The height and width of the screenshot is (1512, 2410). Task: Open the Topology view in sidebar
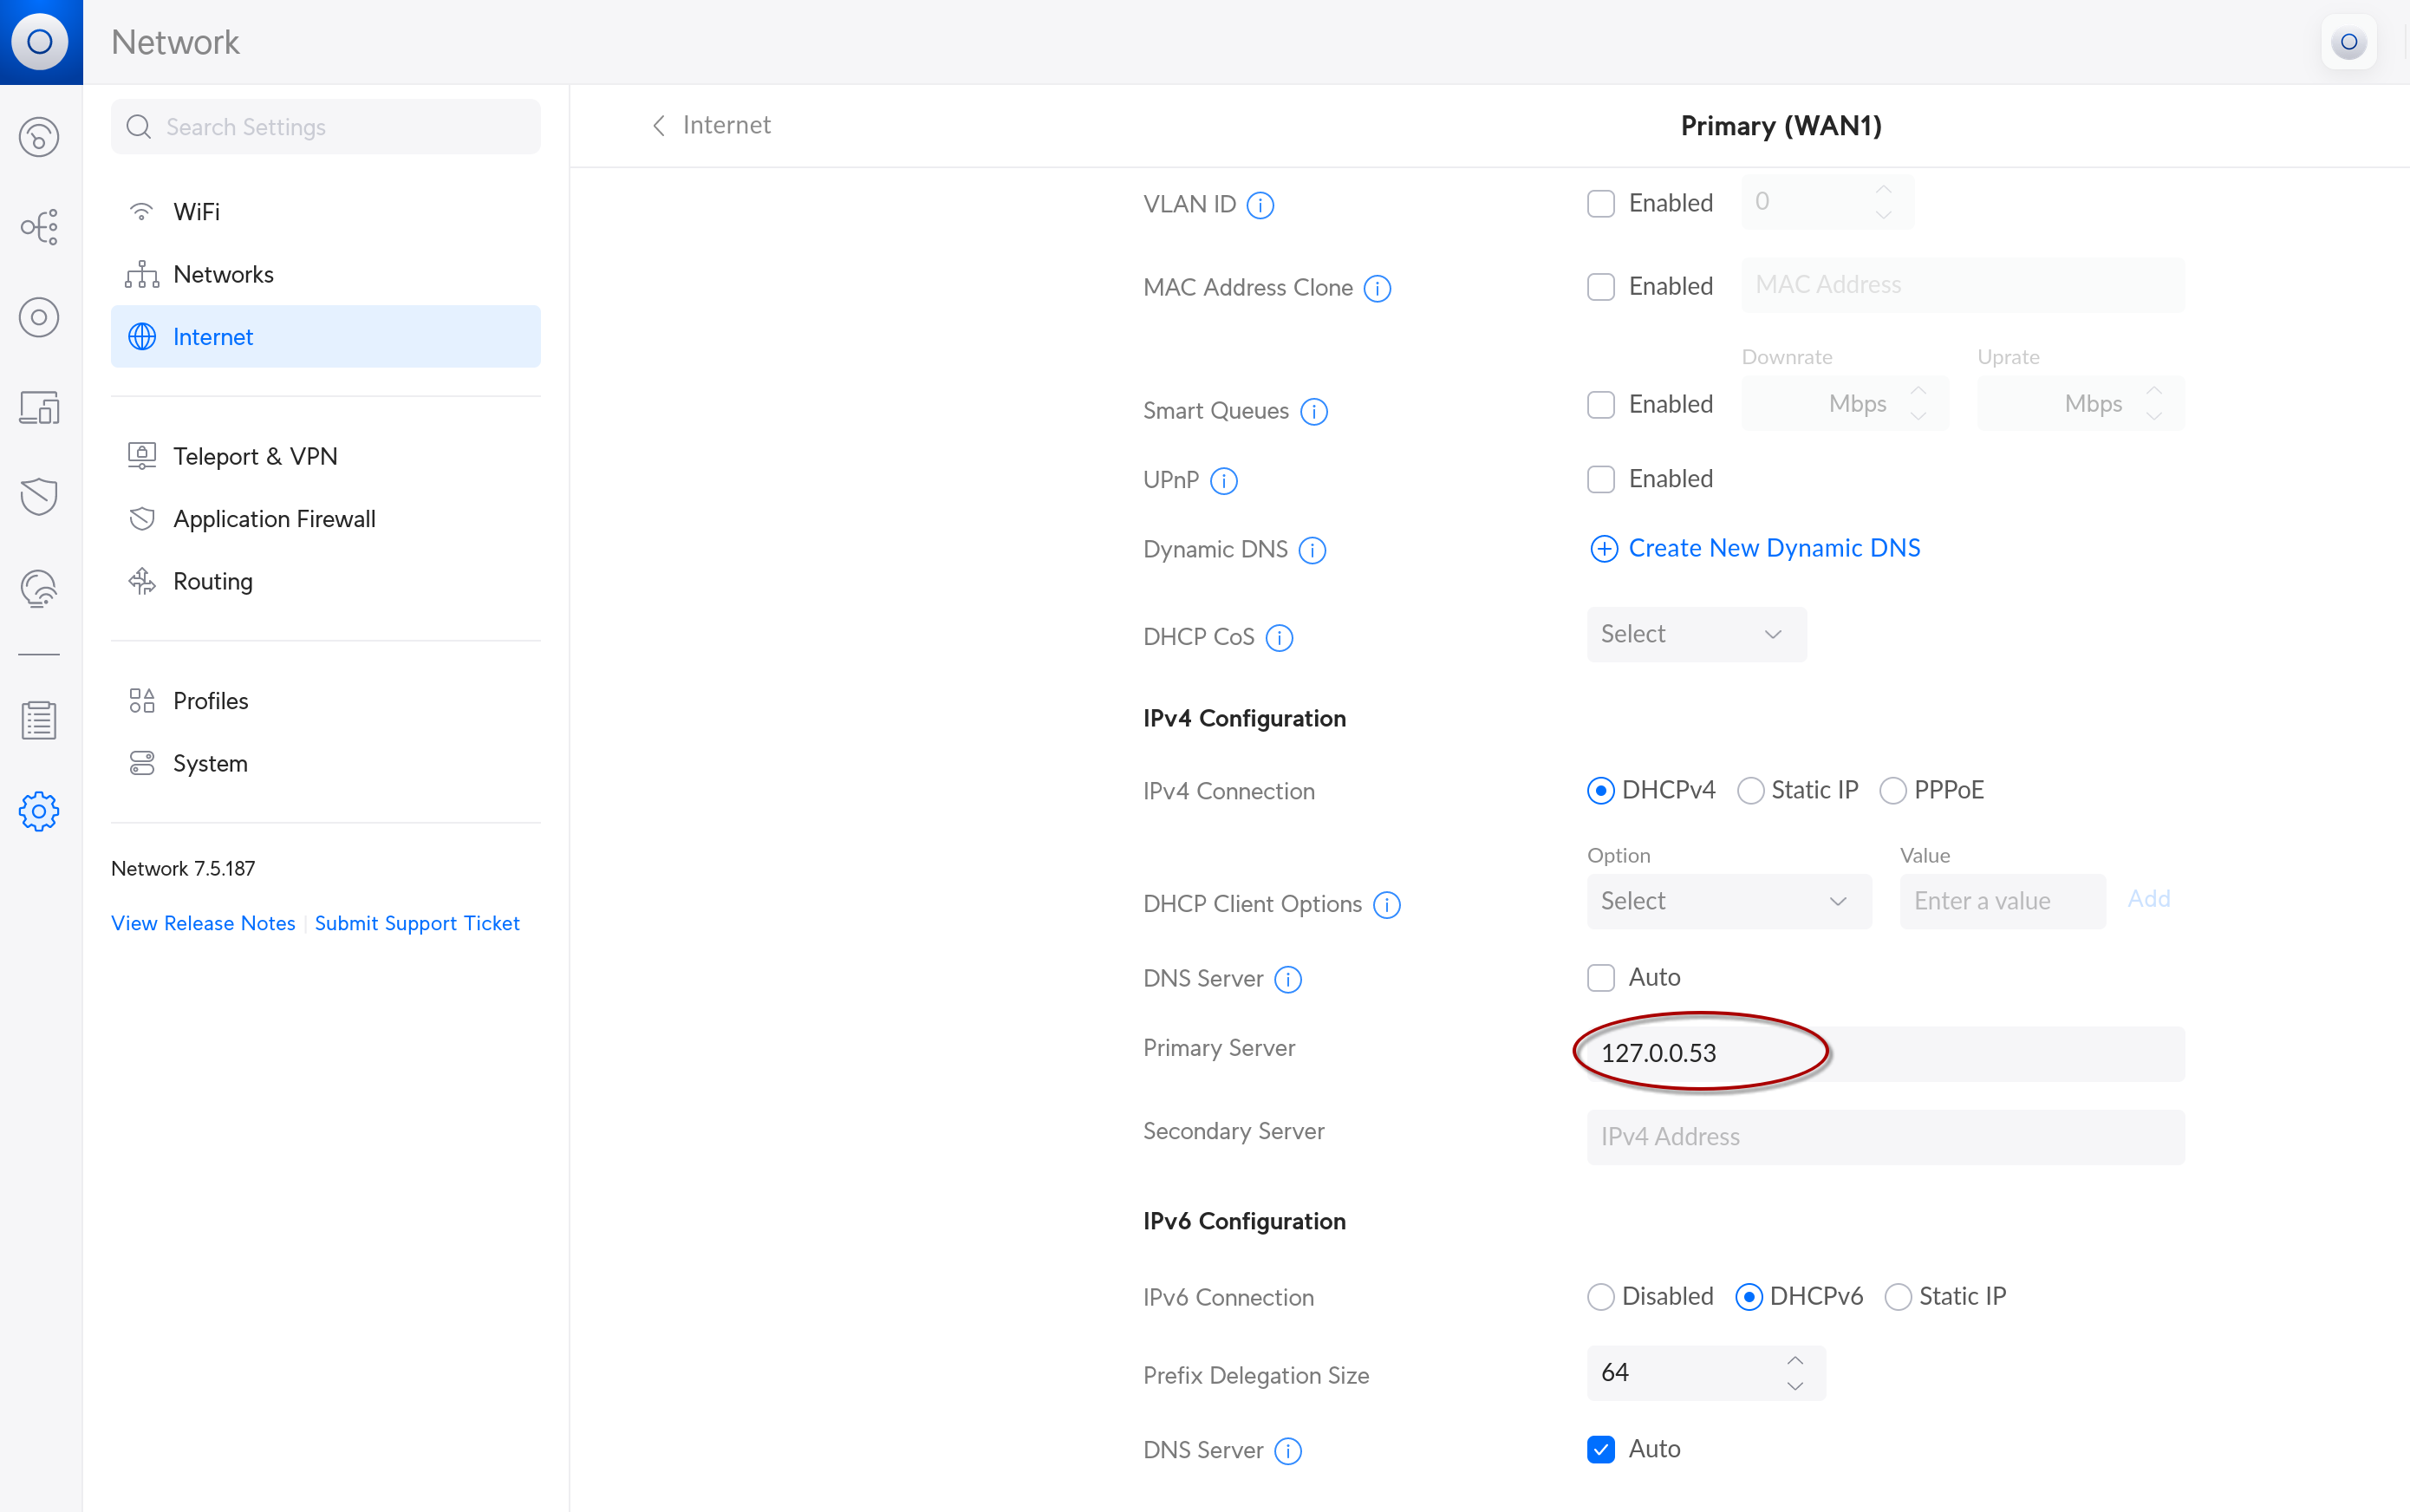pyautogui.click(x=39, y=227)
